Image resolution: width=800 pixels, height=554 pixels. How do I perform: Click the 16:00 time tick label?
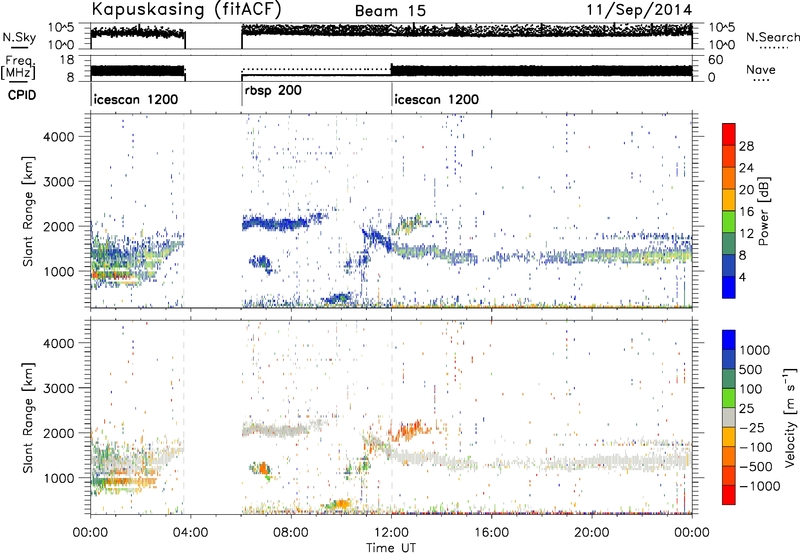491,533
